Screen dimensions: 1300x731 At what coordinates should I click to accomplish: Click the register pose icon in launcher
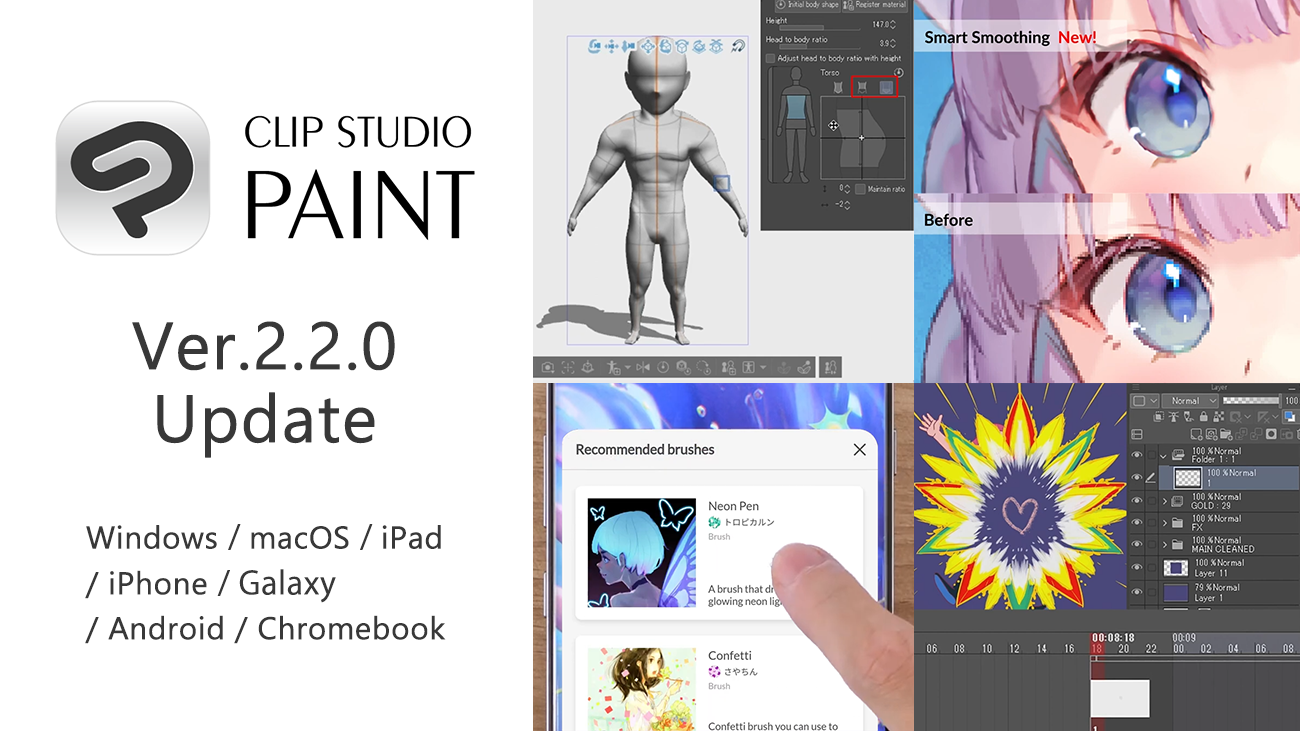(612, 367)
